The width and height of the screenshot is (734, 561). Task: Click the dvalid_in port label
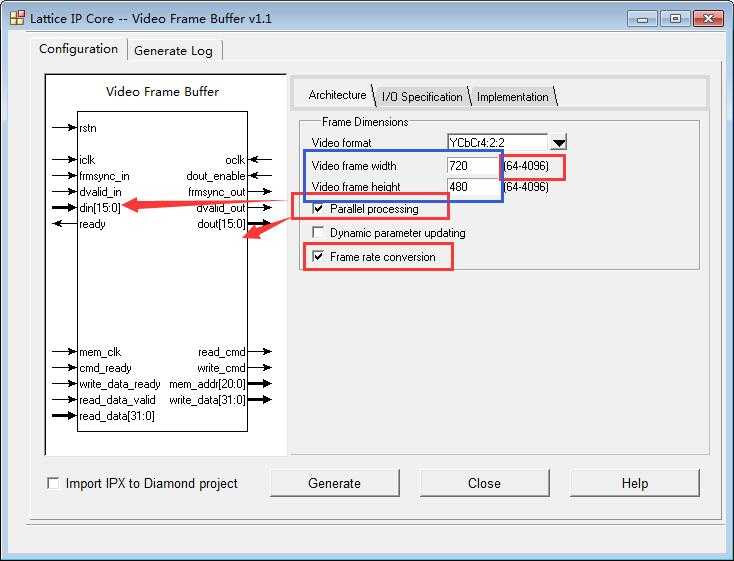[100, 192]
